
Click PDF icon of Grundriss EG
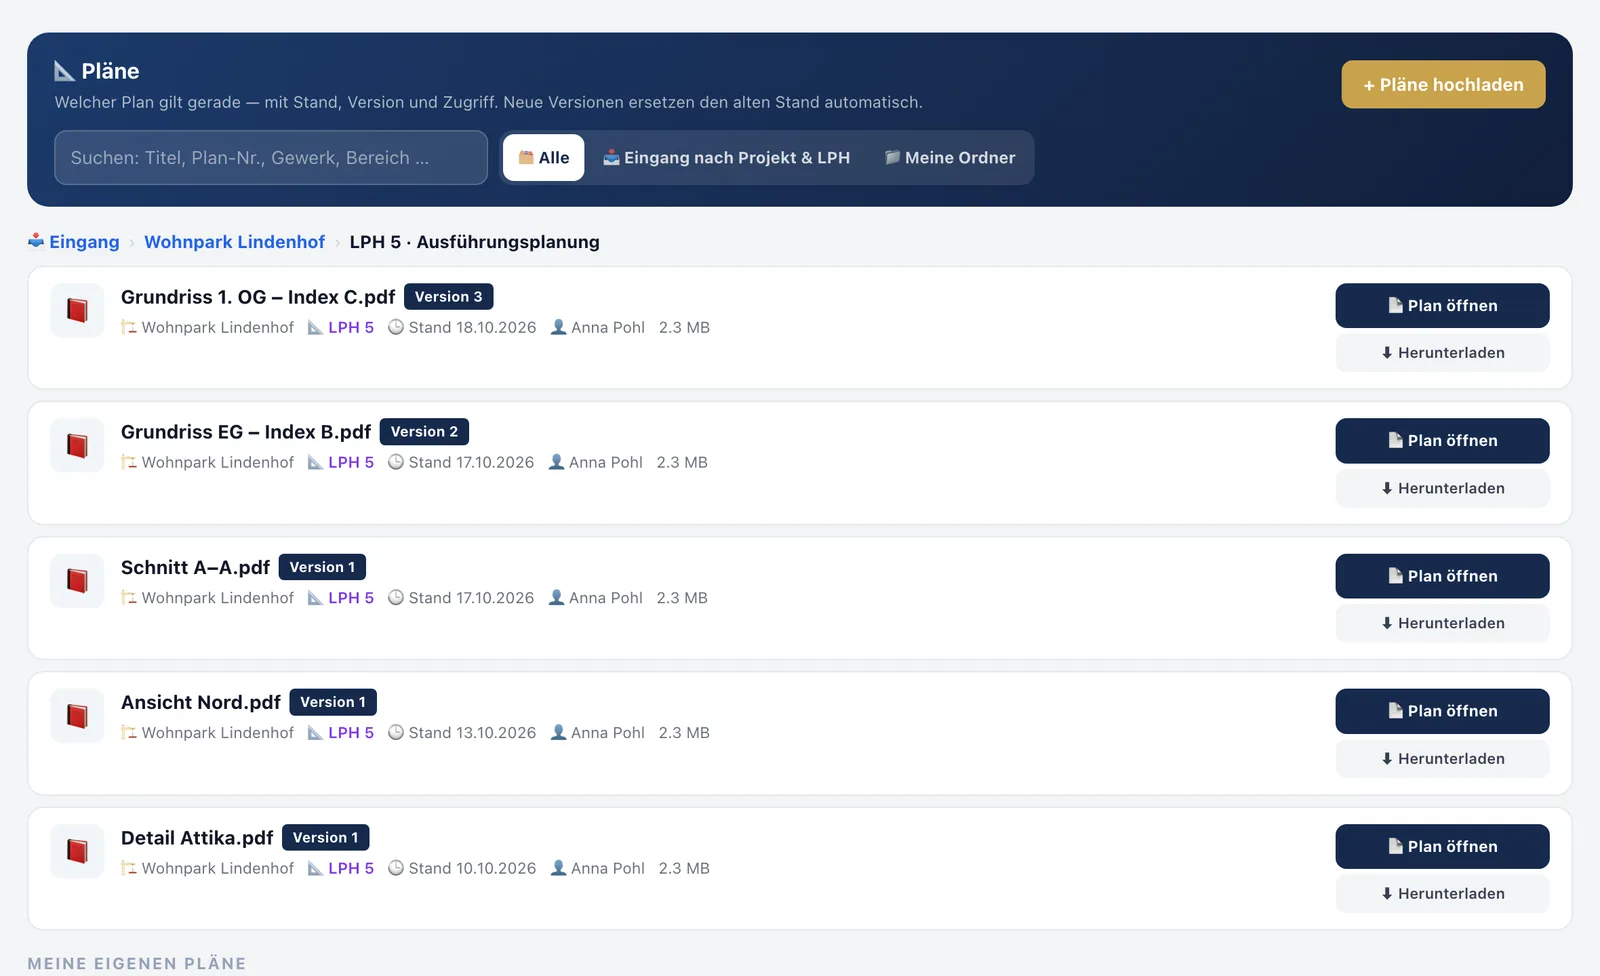(x=77, y=445)
